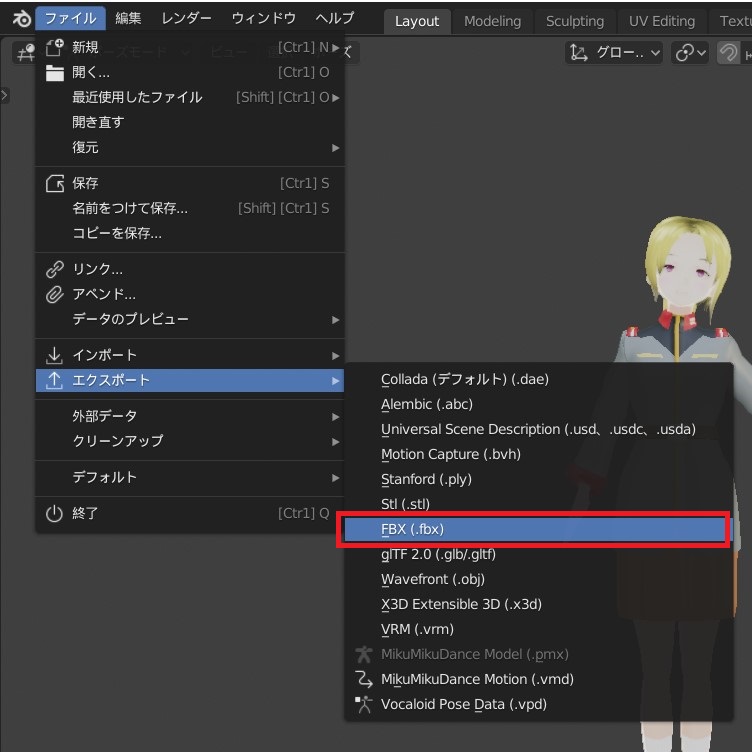Choose リンク... menu entry
This screenshot has width=752, height=752.
190,269
